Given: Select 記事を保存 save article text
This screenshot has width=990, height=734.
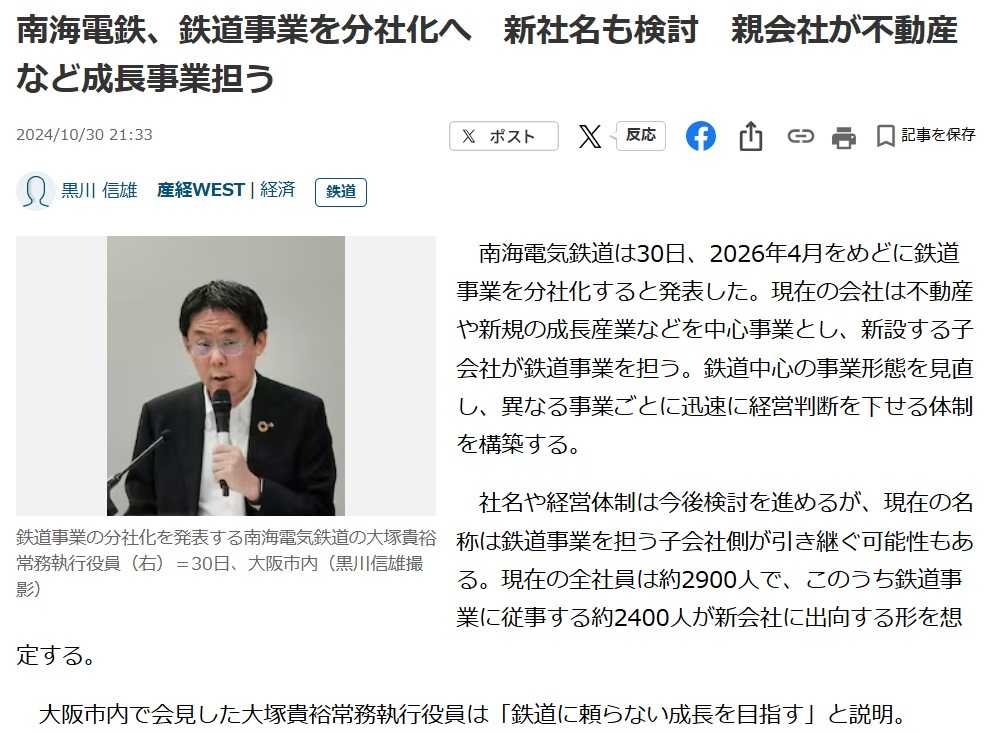Looking at the screenshot, I should pyautogui.click(x=938, y=134).
